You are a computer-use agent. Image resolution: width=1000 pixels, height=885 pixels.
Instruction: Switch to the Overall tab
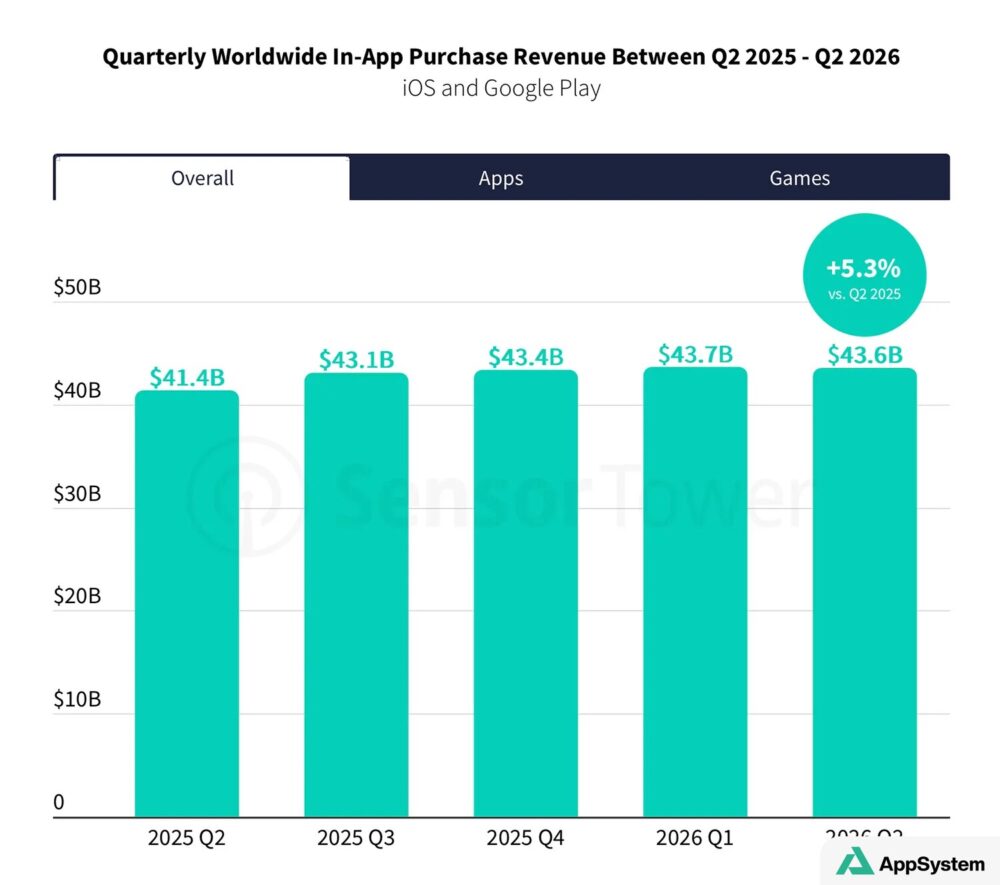(202, 178)
